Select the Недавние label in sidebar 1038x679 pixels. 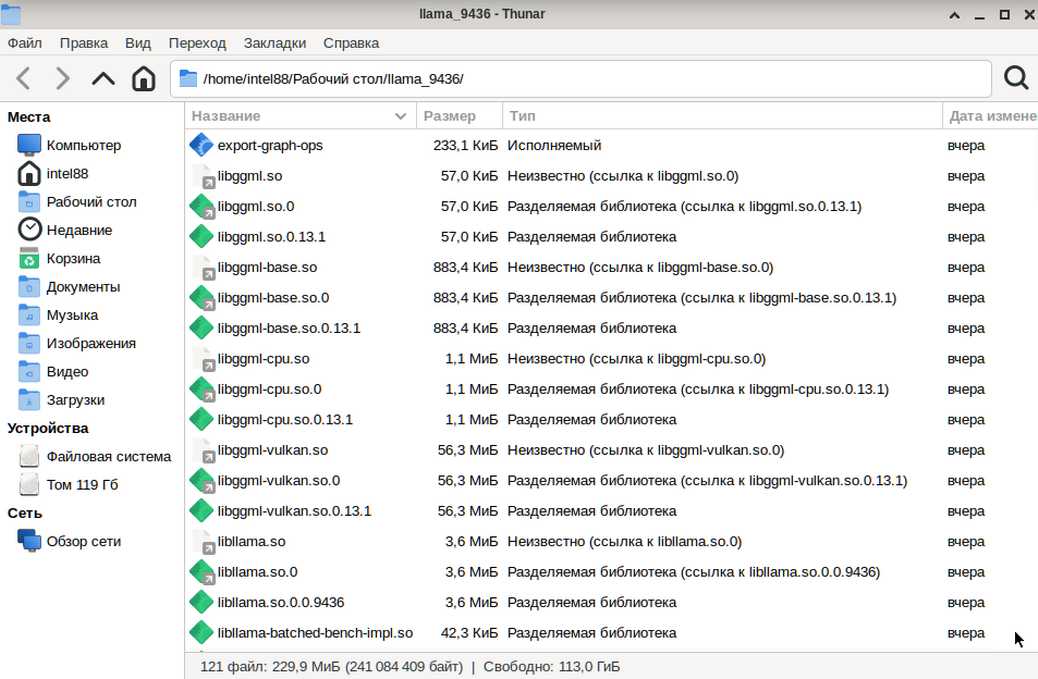(x=79, y=230)
